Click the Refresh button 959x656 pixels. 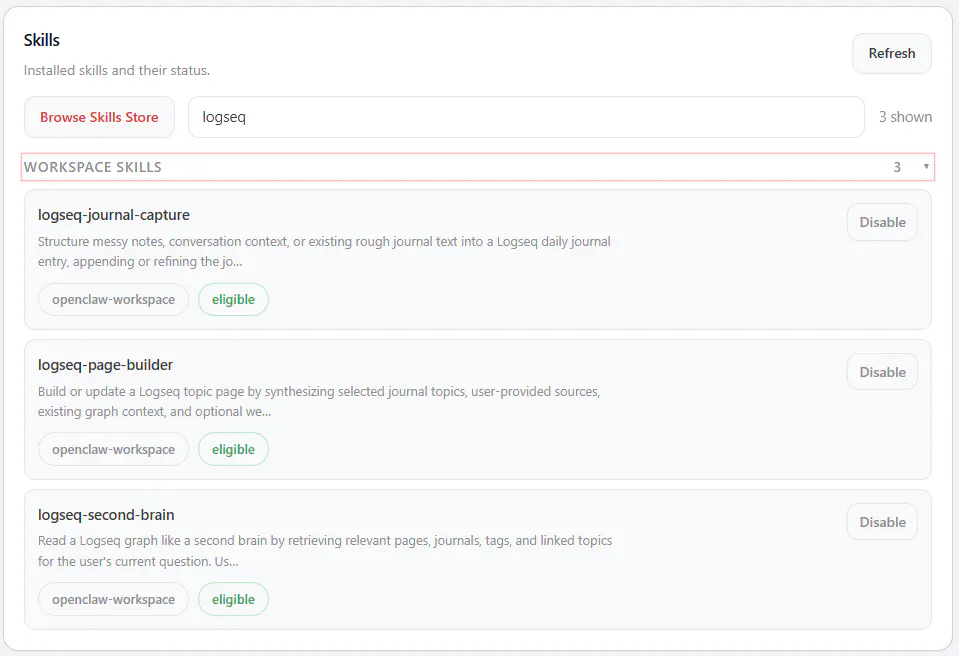891,53
